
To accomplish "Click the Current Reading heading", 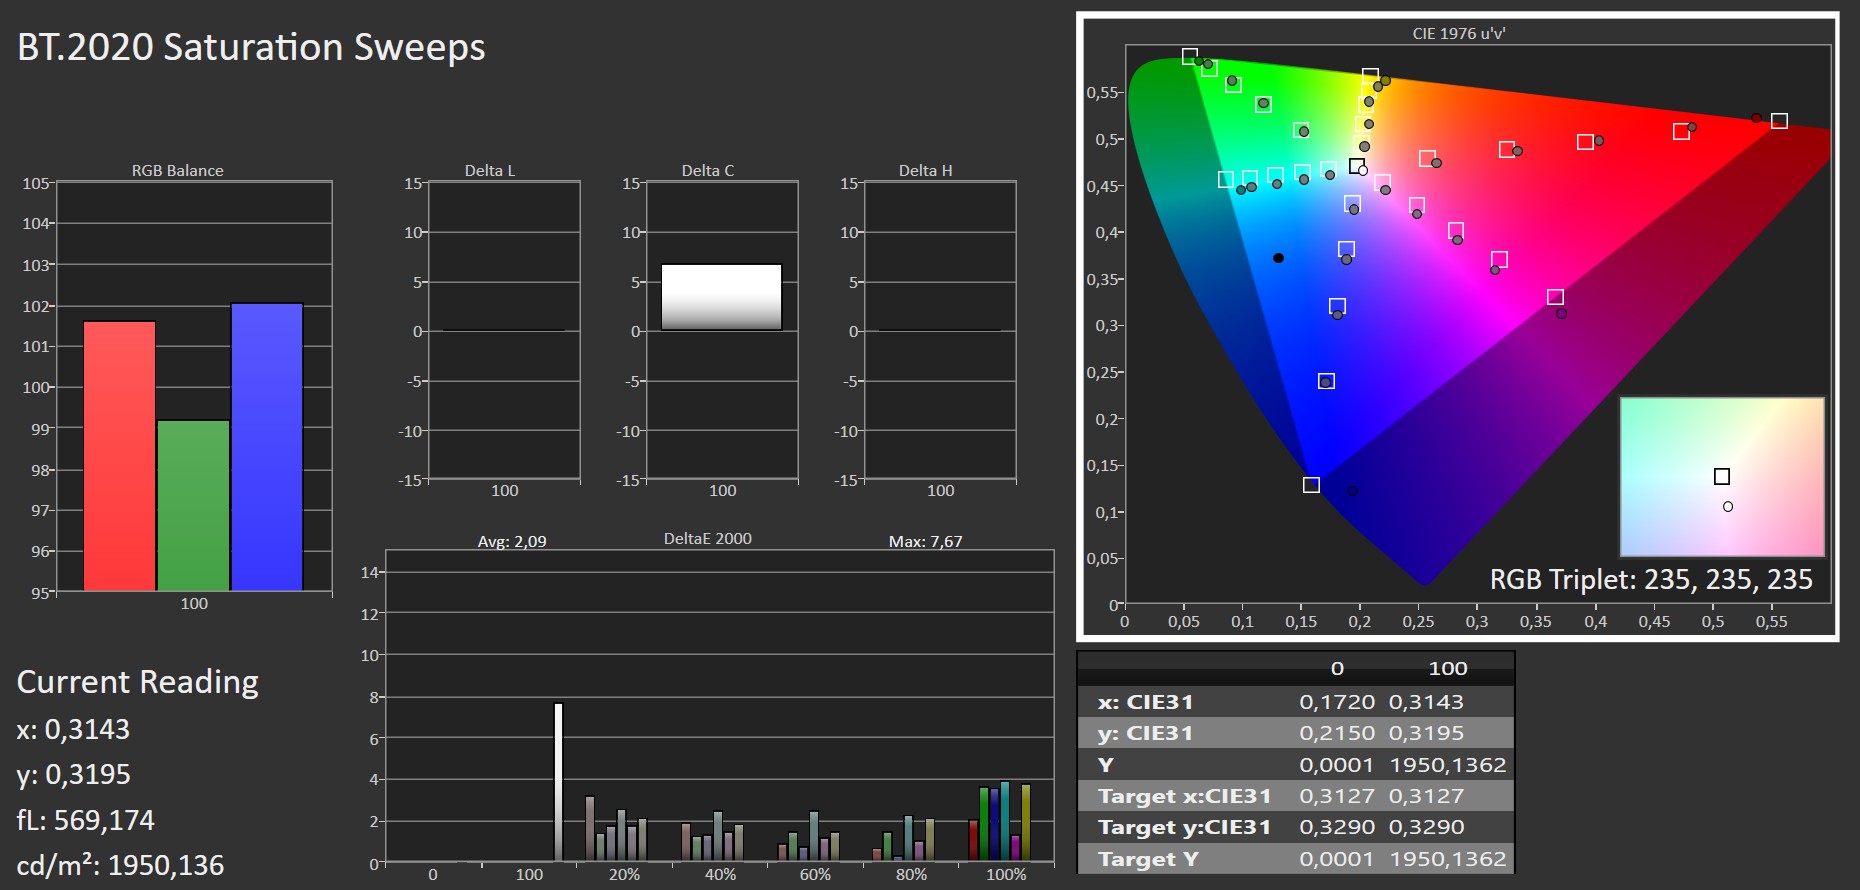I will pyautogui.click(x=138, y=682).
